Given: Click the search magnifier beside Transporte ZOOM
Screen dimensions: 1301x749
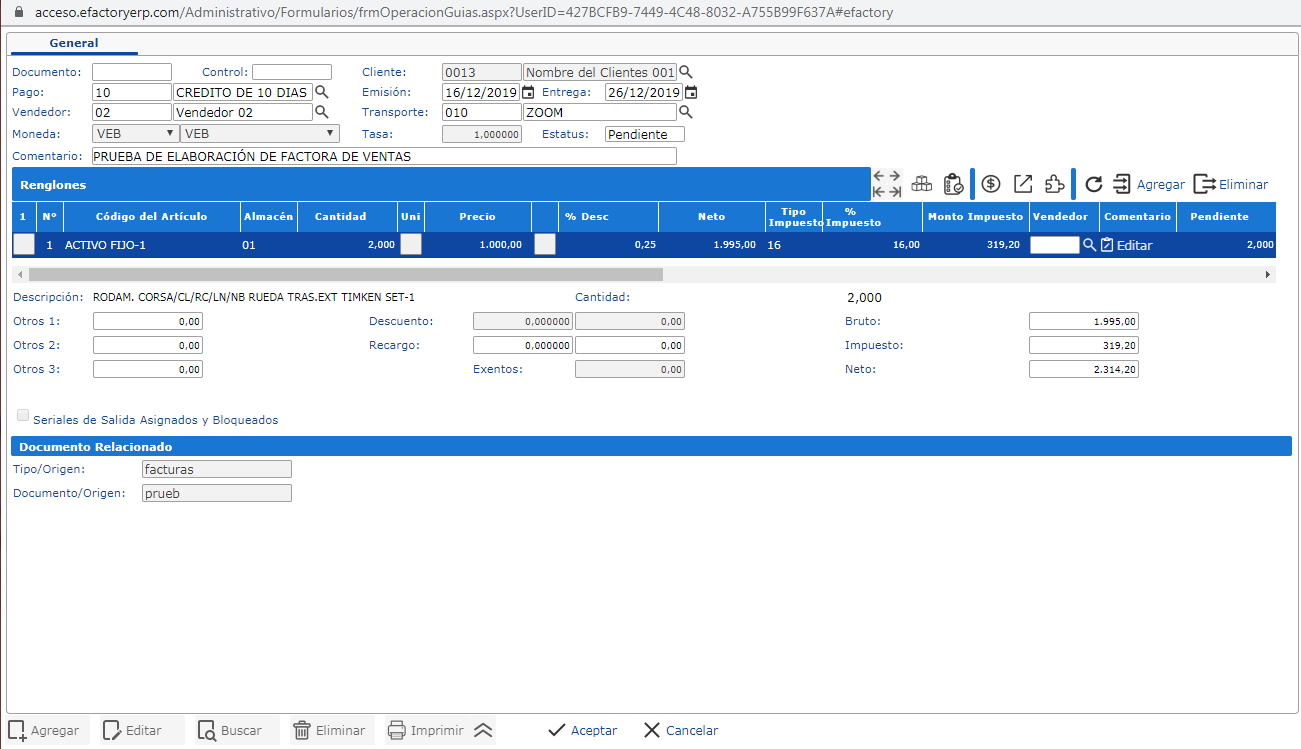Looking at the screenshot, I should tap(686, 112).
